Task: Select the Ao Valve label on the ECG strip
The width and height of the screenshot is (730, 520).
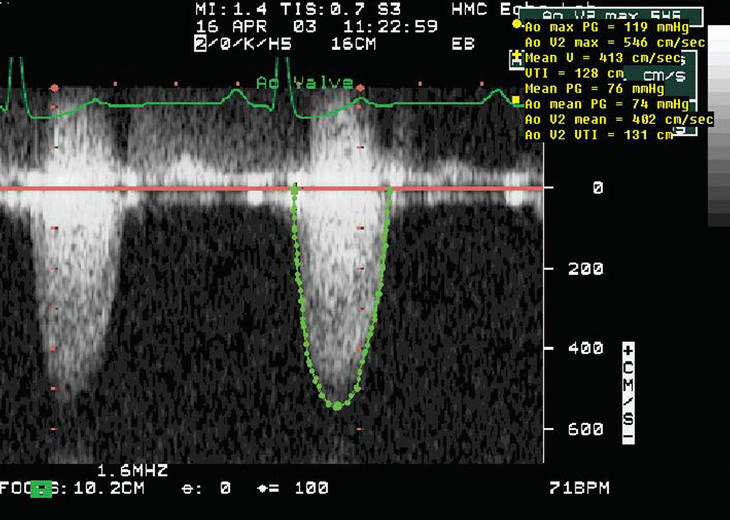Action: [305, 83]
